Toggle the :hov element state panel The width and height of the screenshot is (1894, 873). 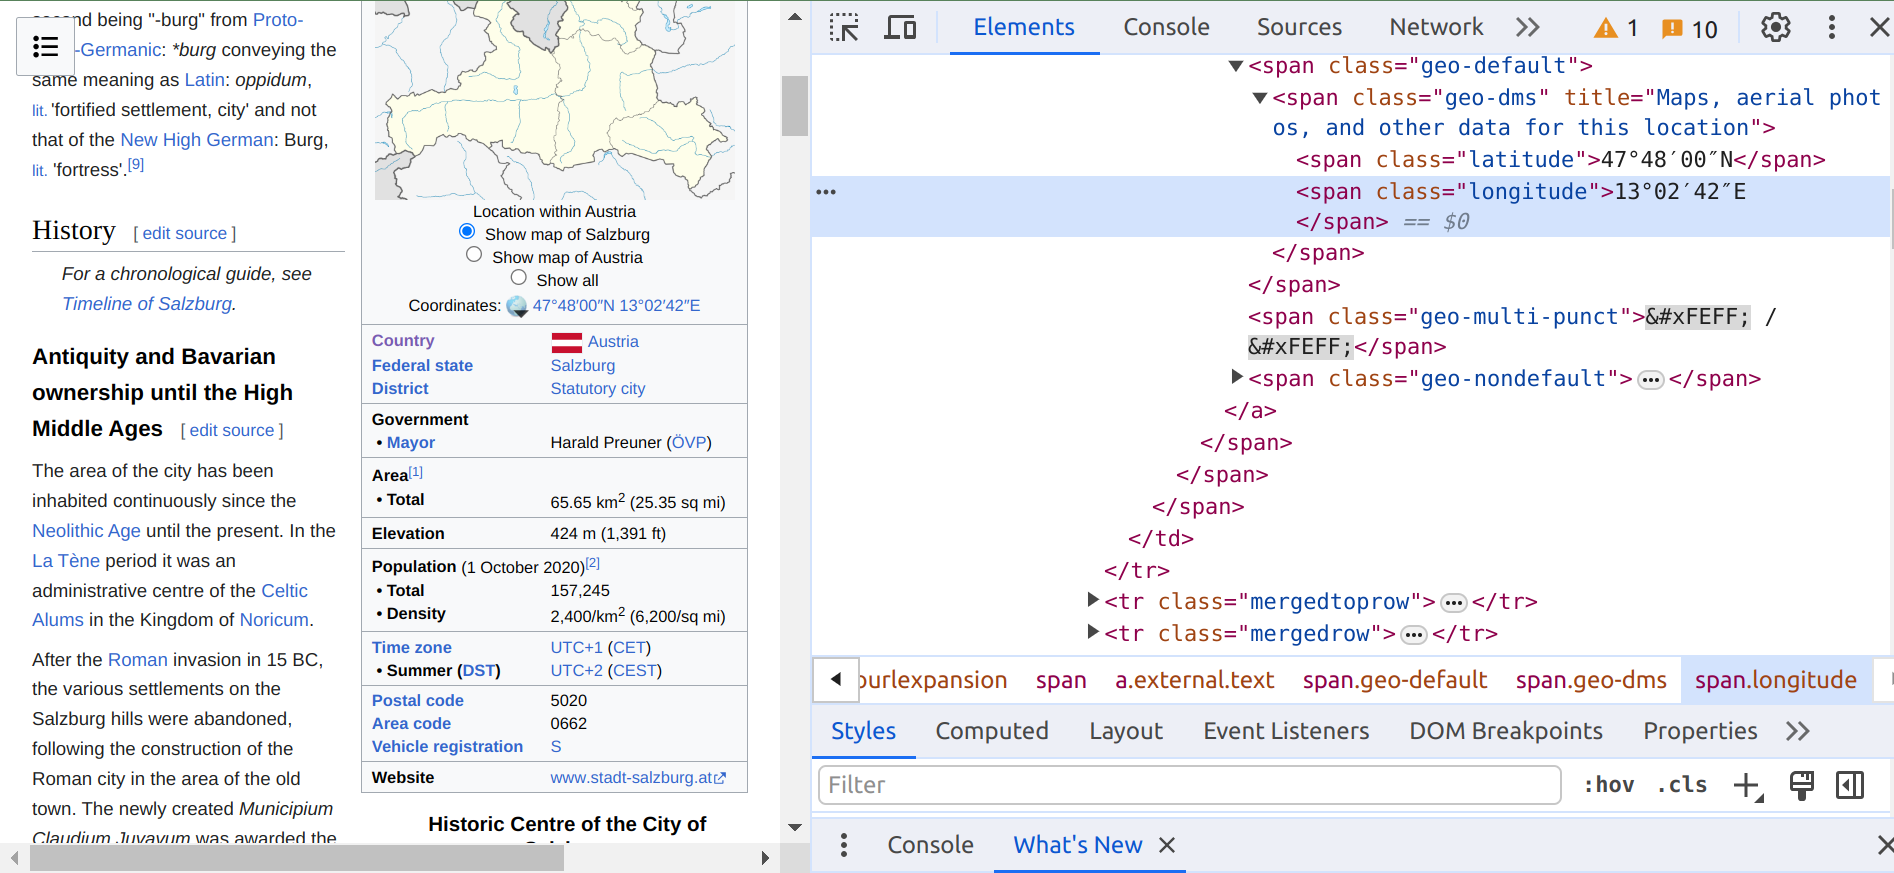click(1609, 785)
